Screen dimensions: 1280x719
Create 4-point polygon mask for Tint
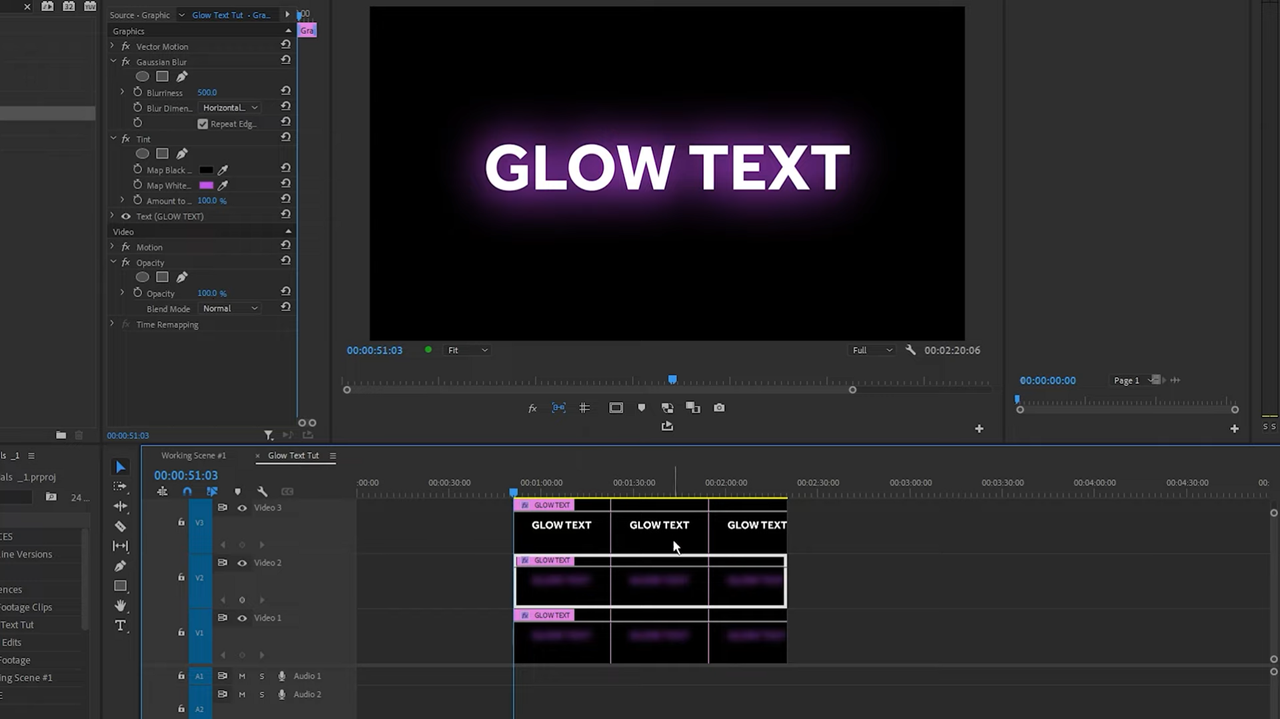point(162,154)
